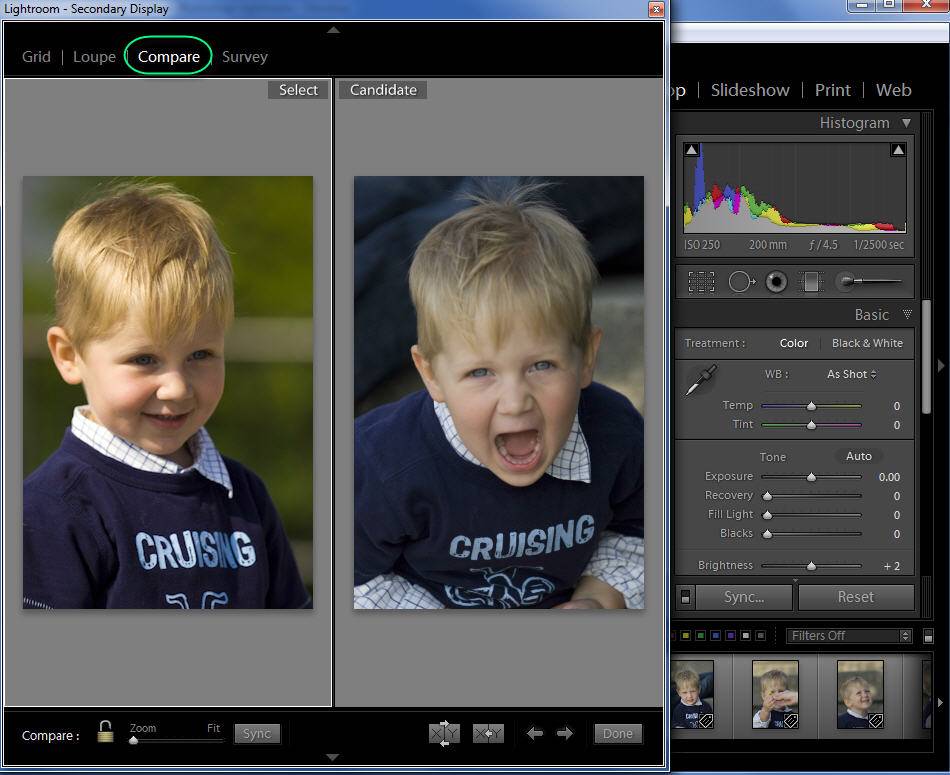
Task: Select the Compare view tab
Action: pos(168,57)
